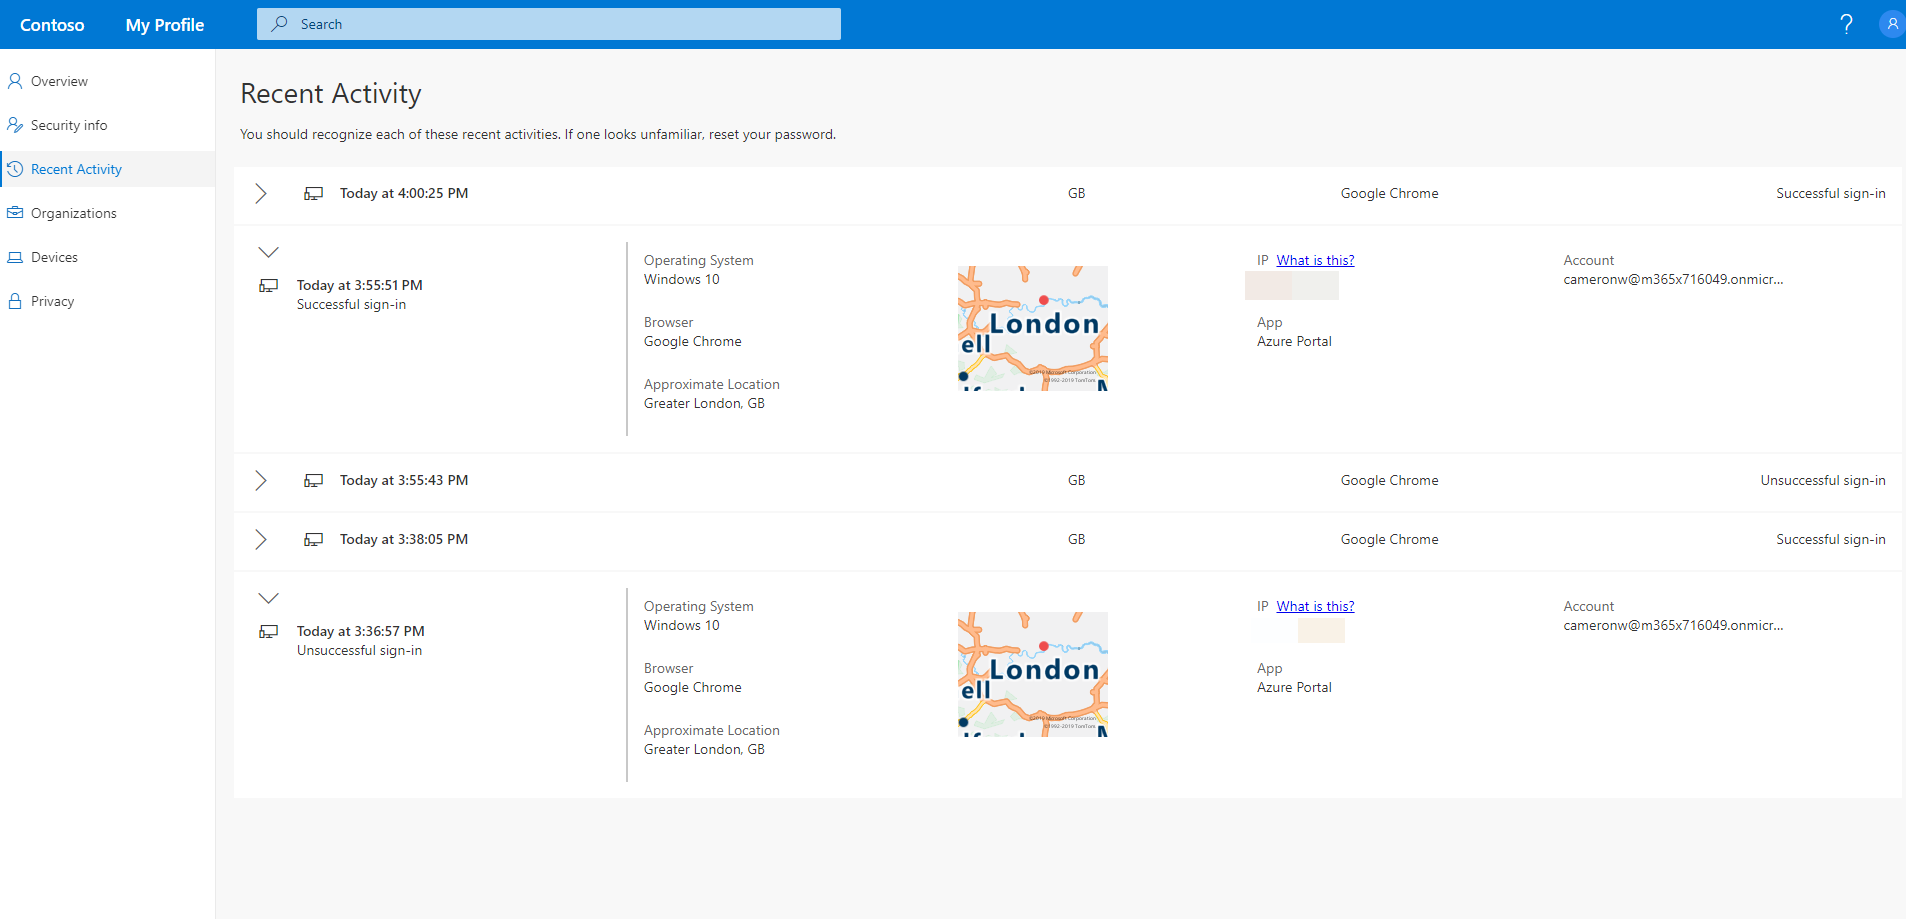Click account email in 3:36:57 PM details

[1673, 625]
